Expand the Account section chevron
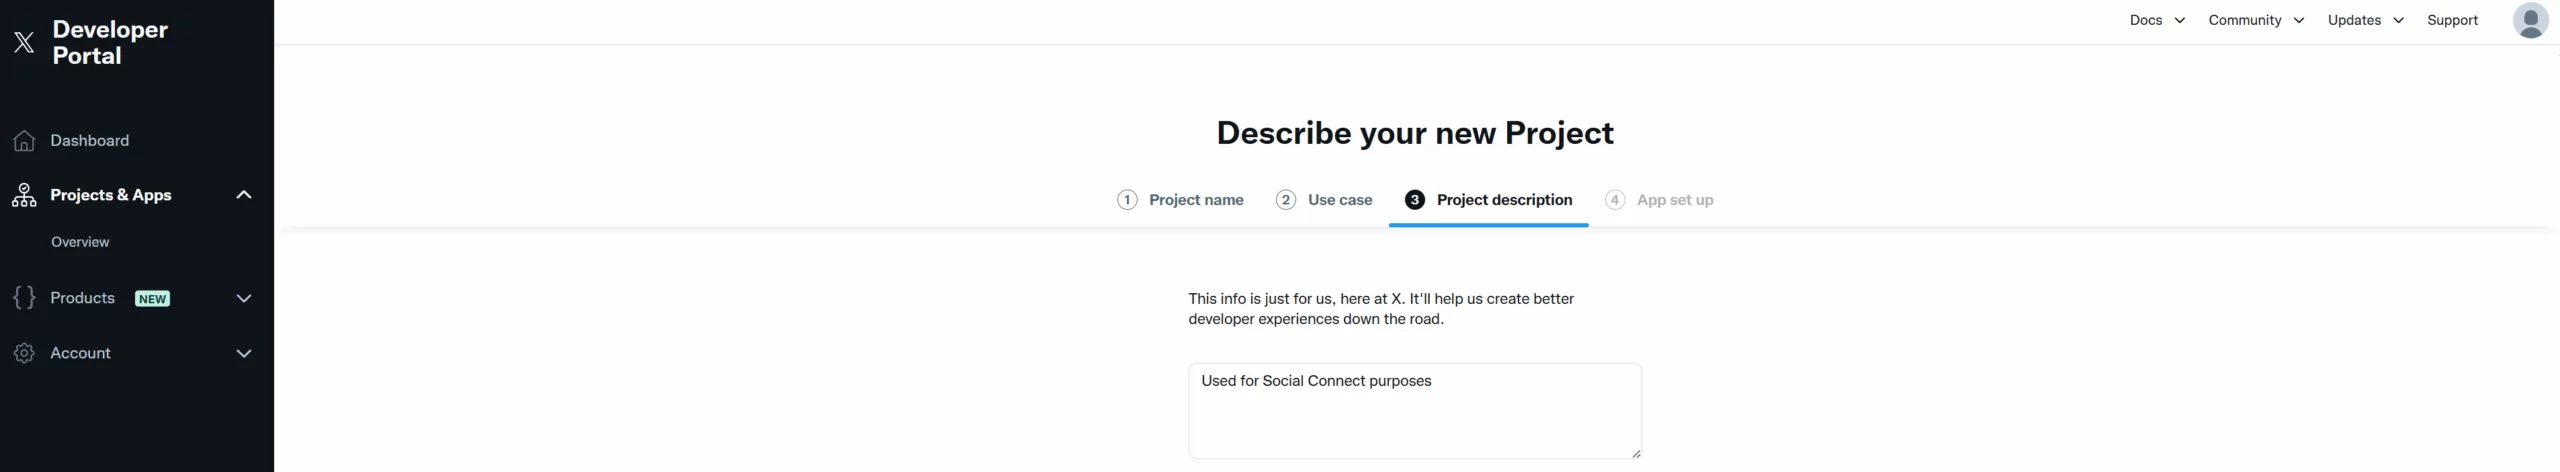Viewport: 2560px width, 472px height. click(x=244, y=353)
